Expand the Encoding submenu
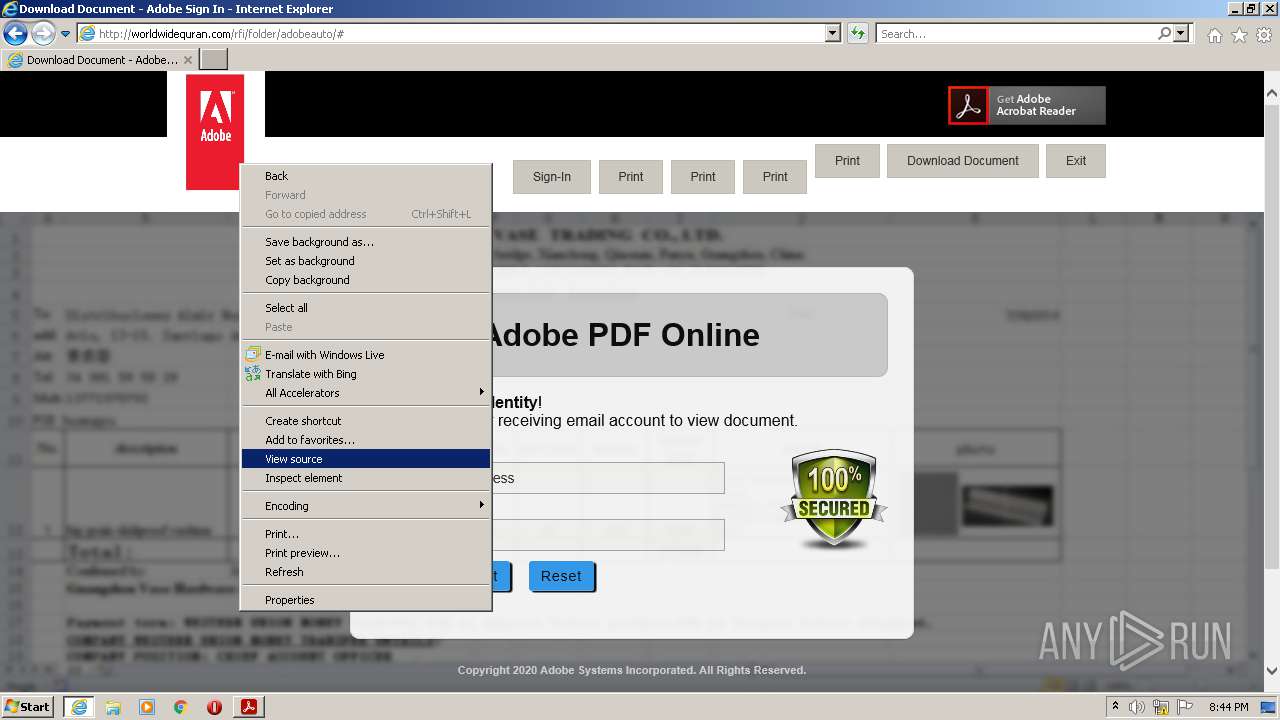Image resolution: width=1280 pixels, height=720 pixels. click(x=365, y=506)
